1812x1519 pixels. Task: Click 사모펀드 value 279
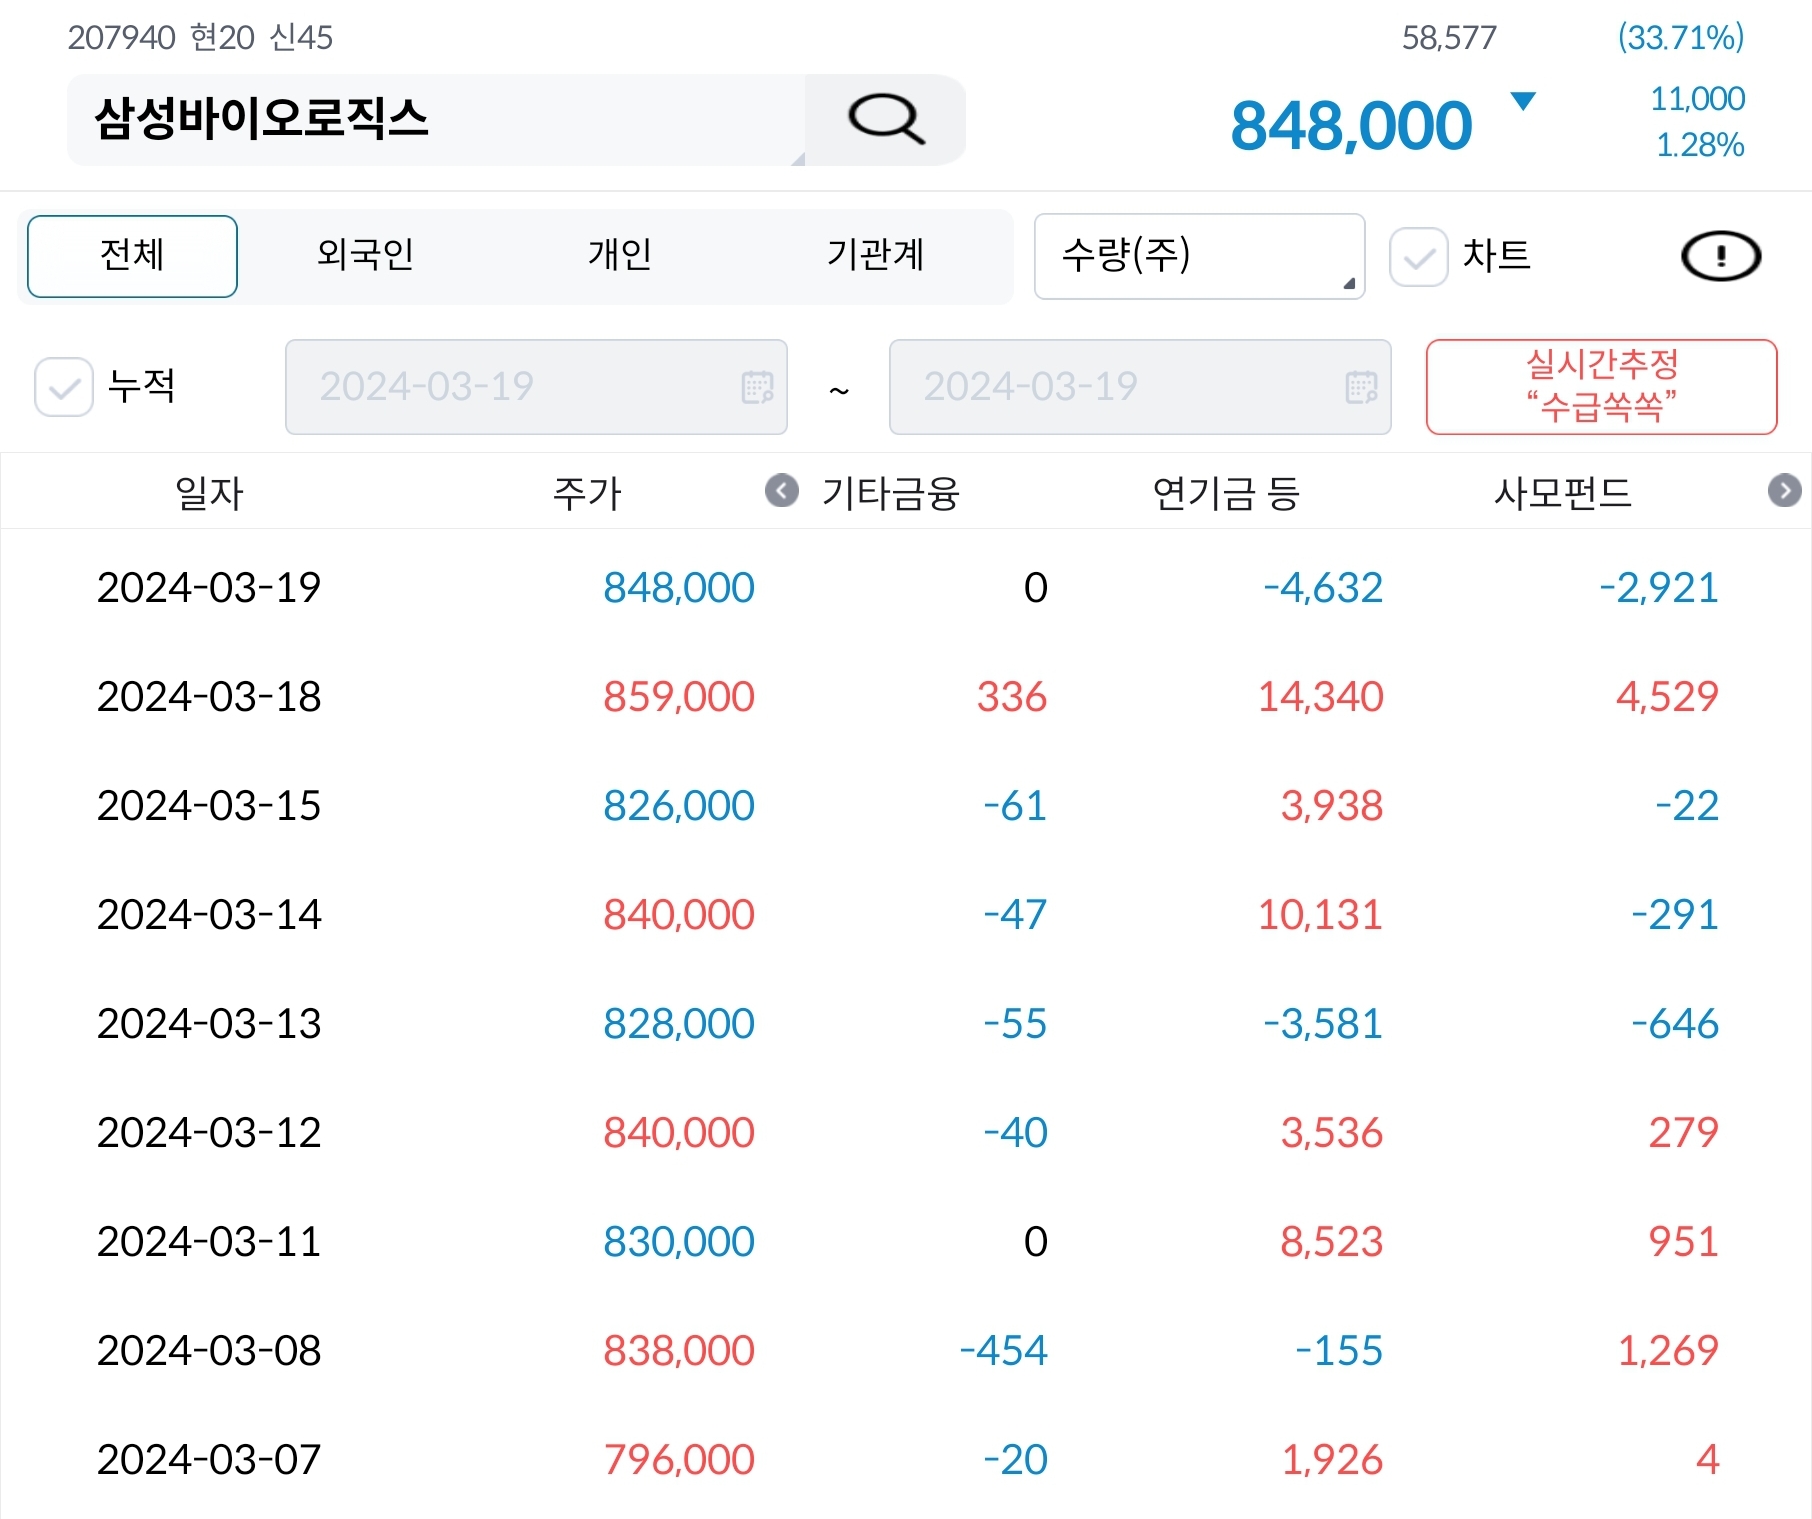coord(1684,1132)
